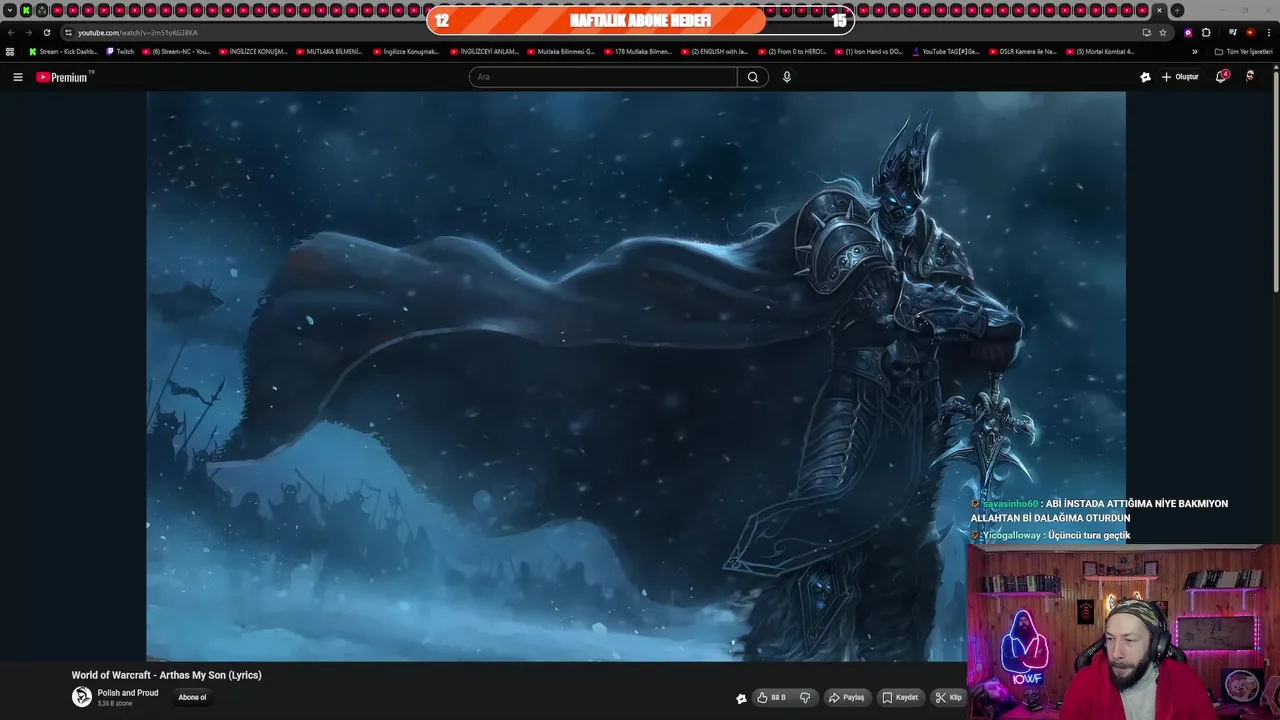Open '(6) Stream-NC - You...' bookmark

[x=176, y=51]
